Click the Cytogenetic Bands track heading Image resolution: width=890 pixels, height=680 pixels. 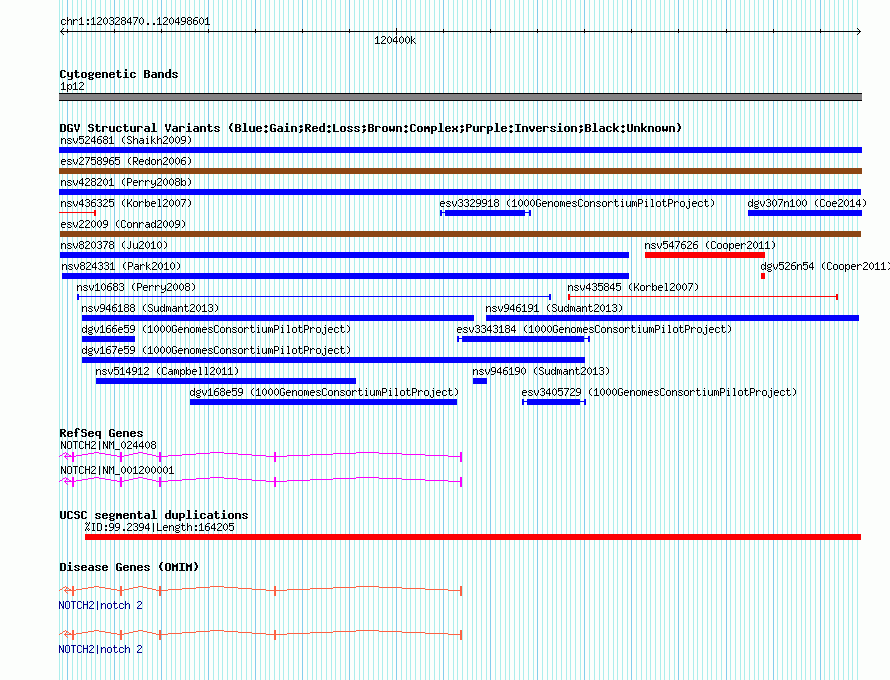(119, 74)
